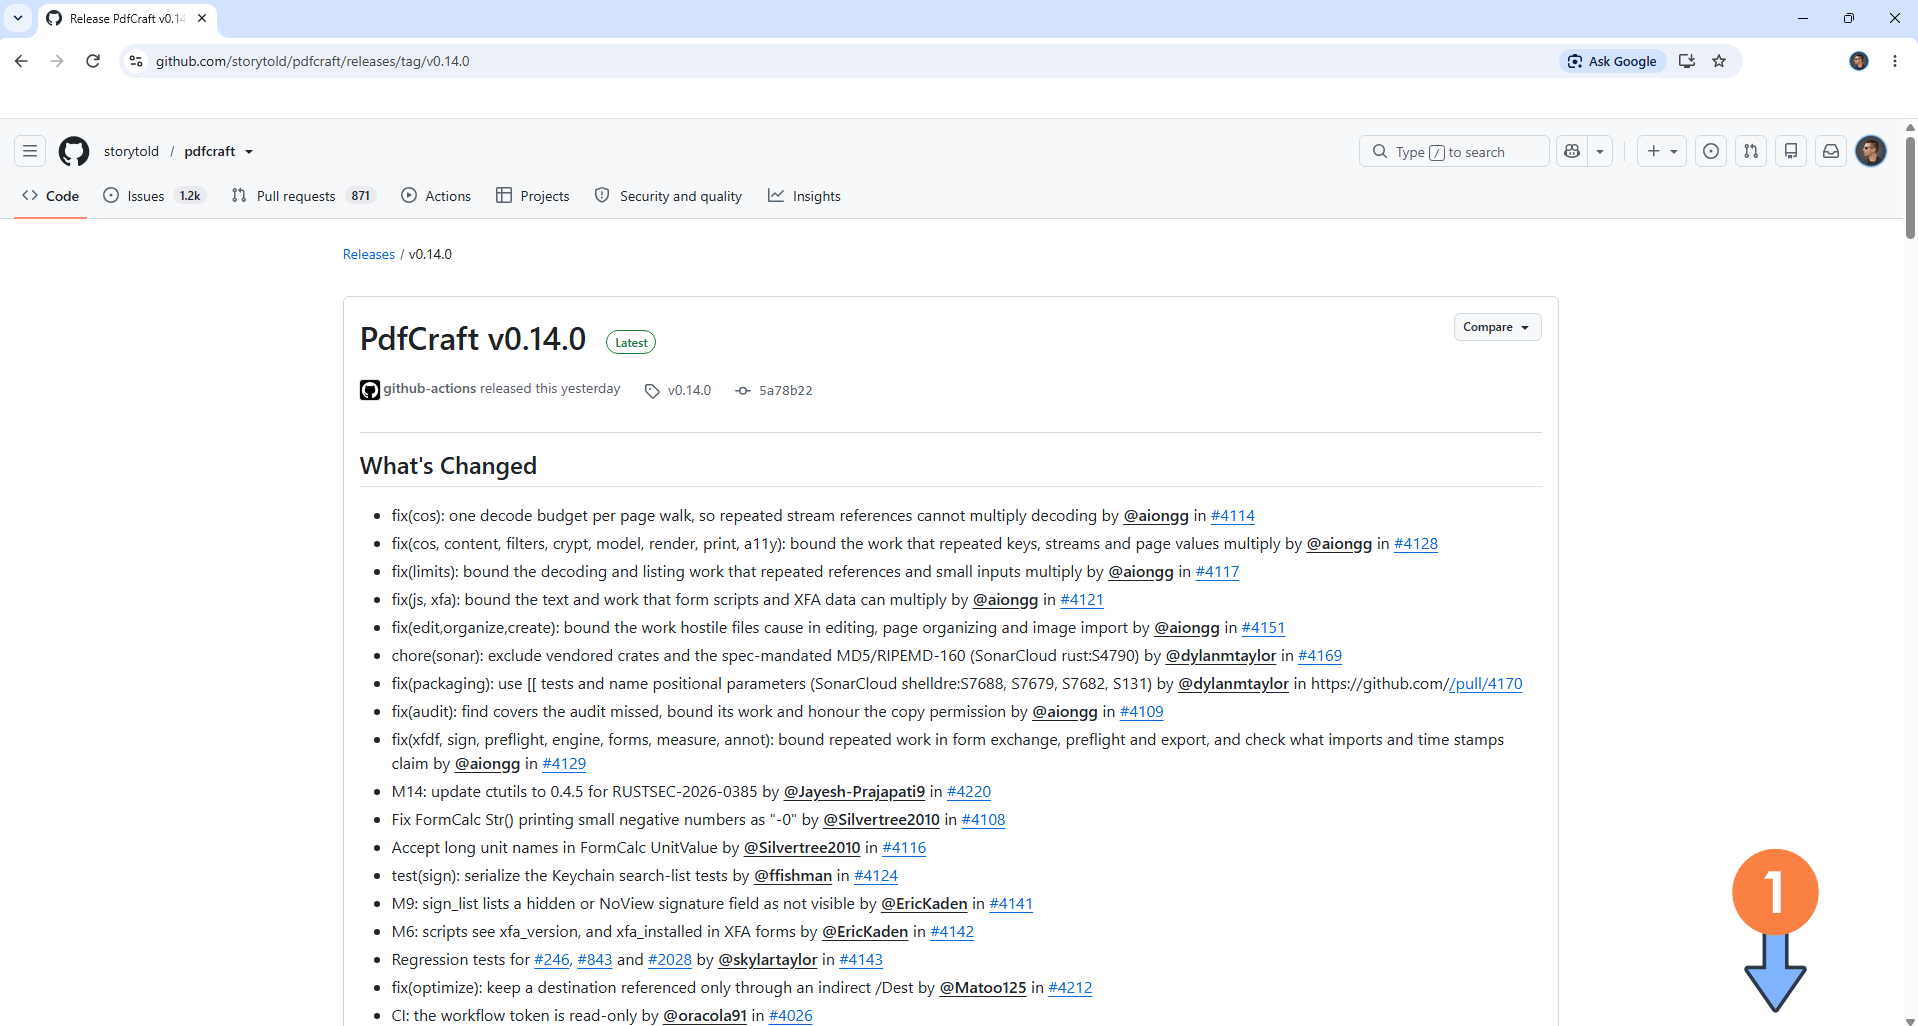Click the github-actions avatar icon
This screenshot has width=1918, height=1026.
(x=370, y=390)
